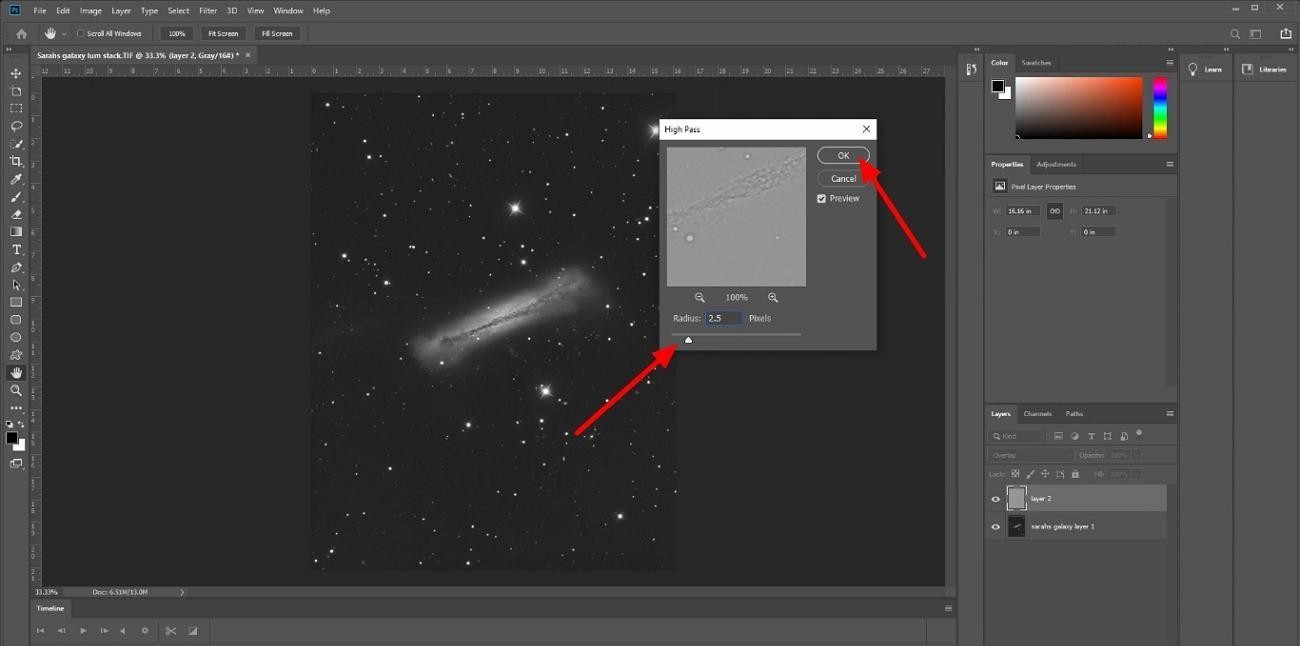Image resolution: width=1300 pixels, height=646 pixels.
Task: Click the search icon at top right
Action: [1235, 34]
